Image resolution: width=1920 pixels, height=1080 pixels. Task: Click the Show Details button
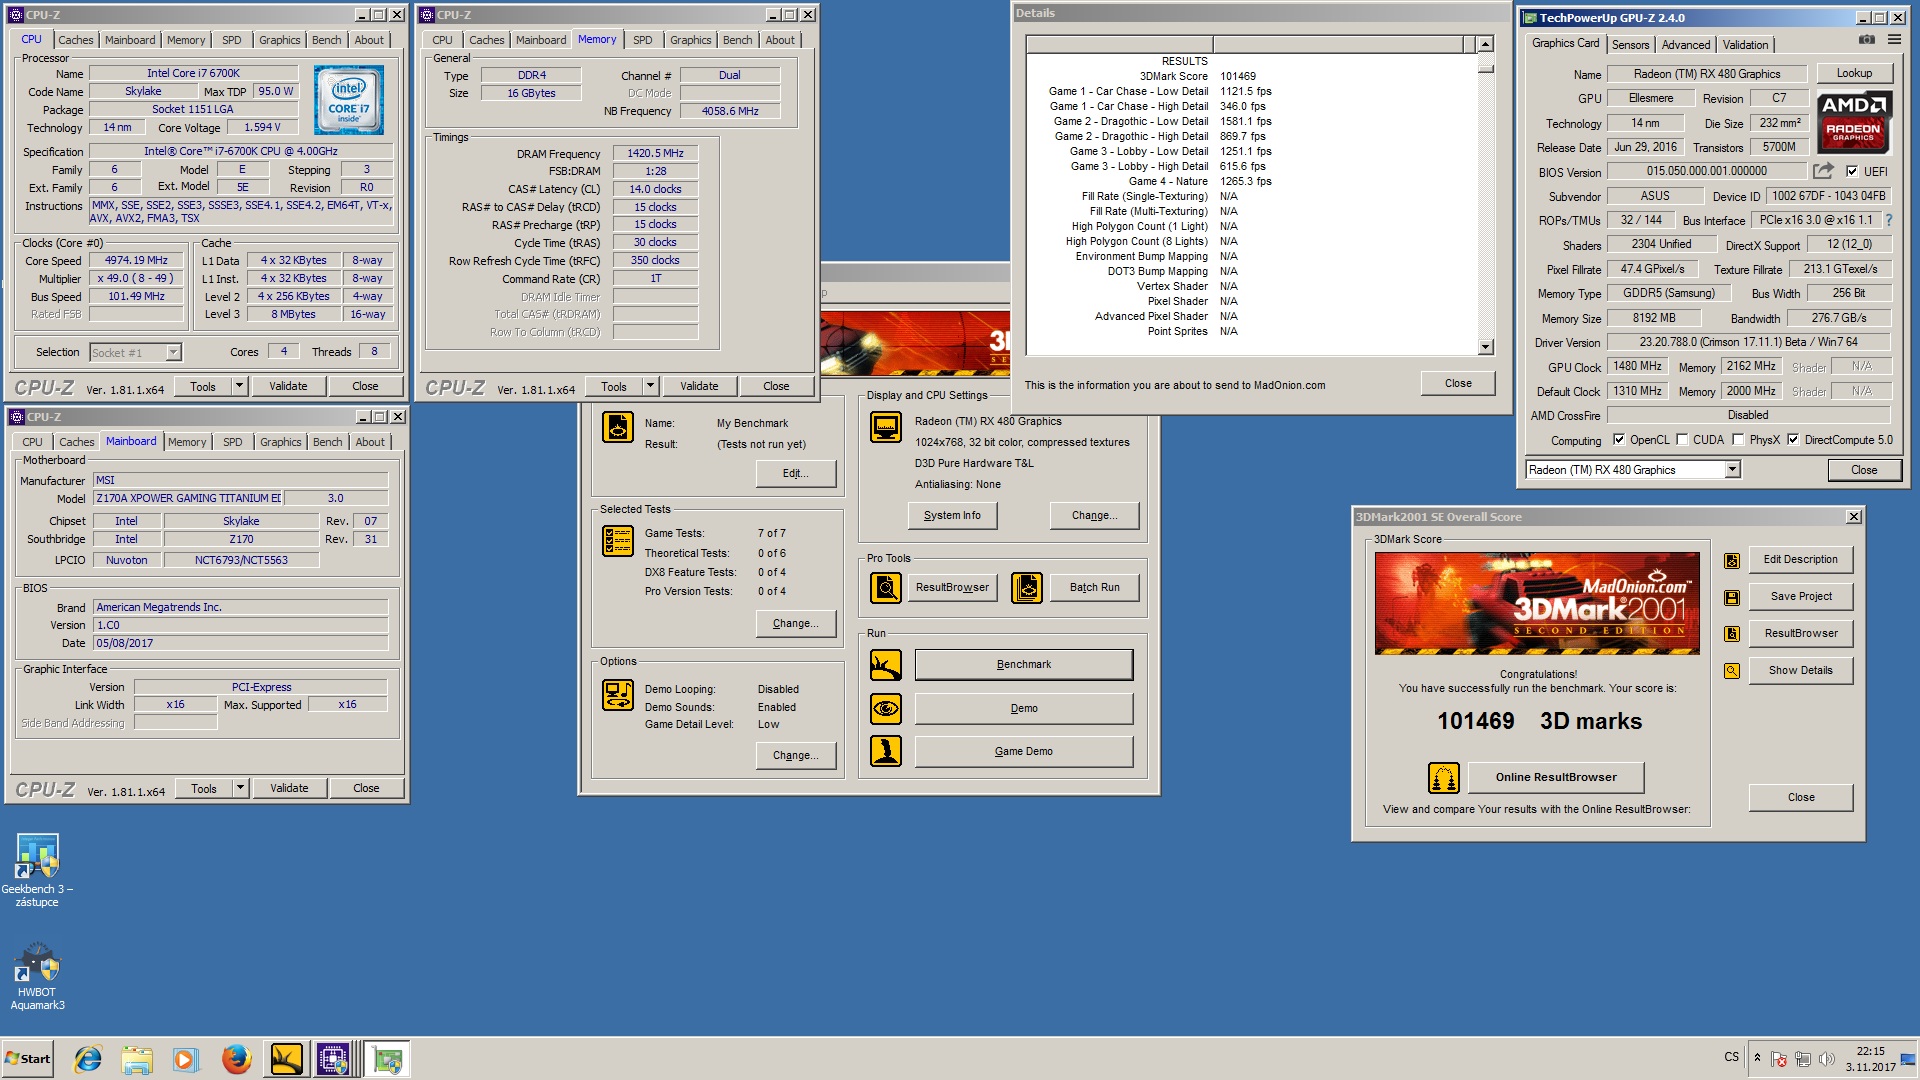click(1801, 671)
